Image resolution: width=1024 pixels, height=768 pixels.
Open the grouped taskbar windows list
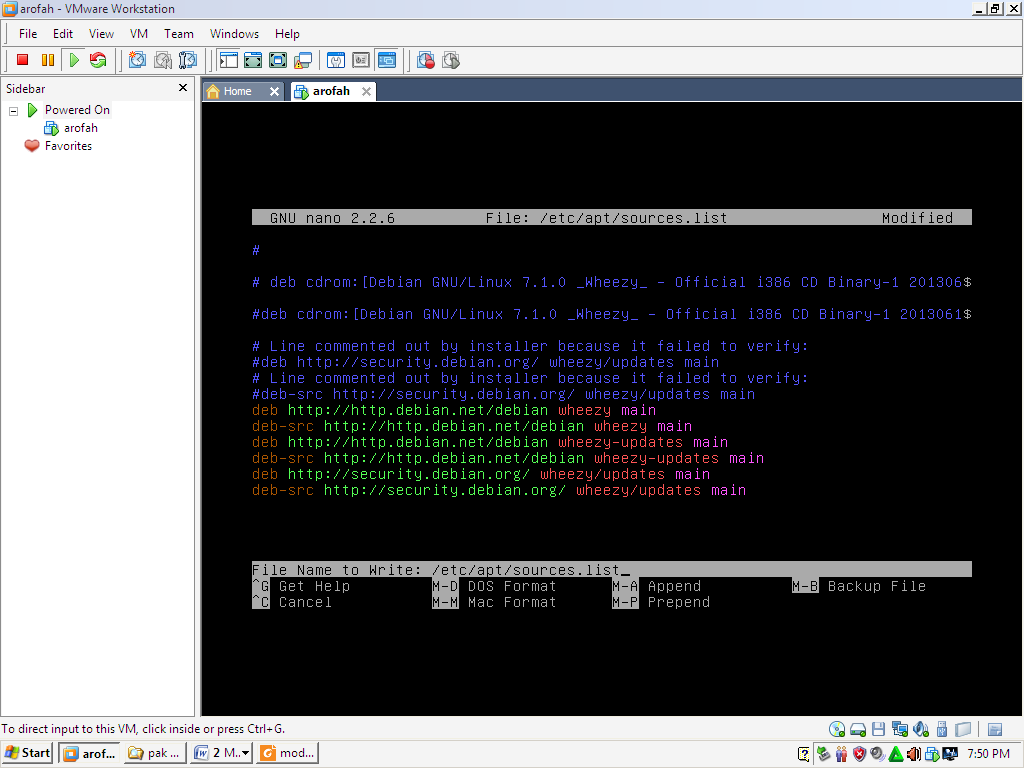click(x=220, y=753)
